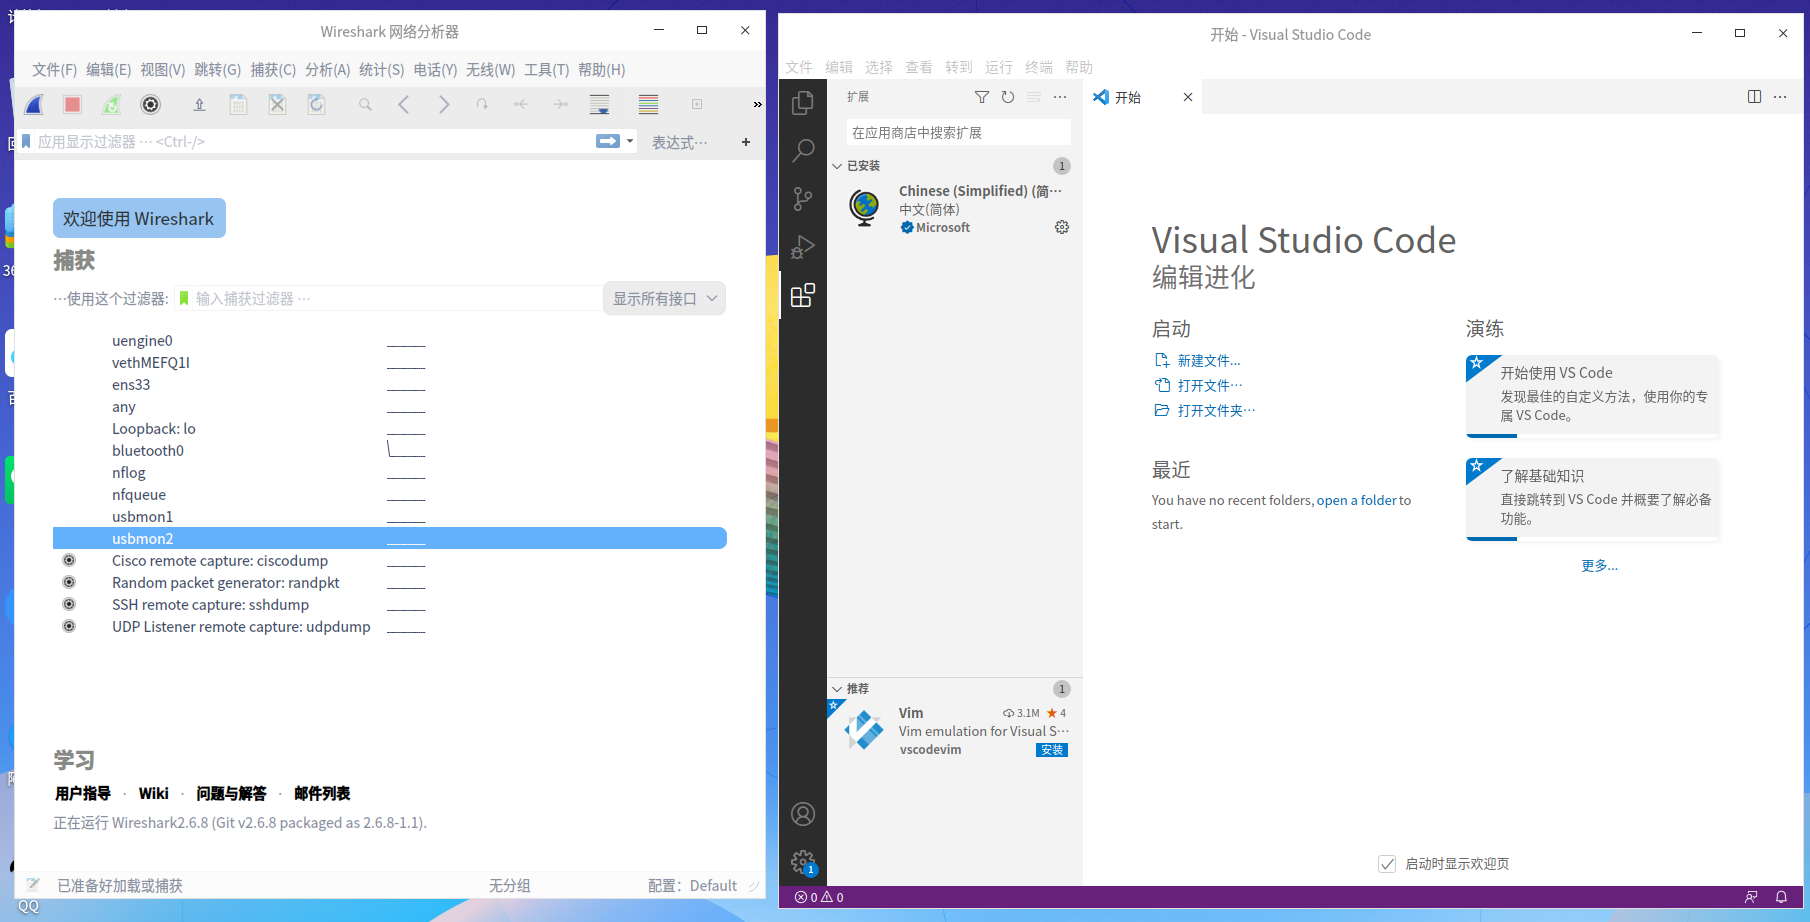Open the Explorer icon in VS Code activity bar
This screenshot has height=922, width=1810.
tap(803, 103)
